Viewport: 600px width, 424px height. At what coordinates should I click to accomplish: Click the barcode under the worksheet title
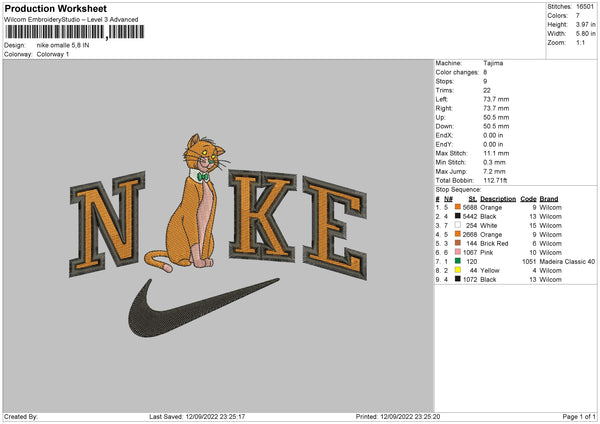pyautogui.click(x=75, y=32)
